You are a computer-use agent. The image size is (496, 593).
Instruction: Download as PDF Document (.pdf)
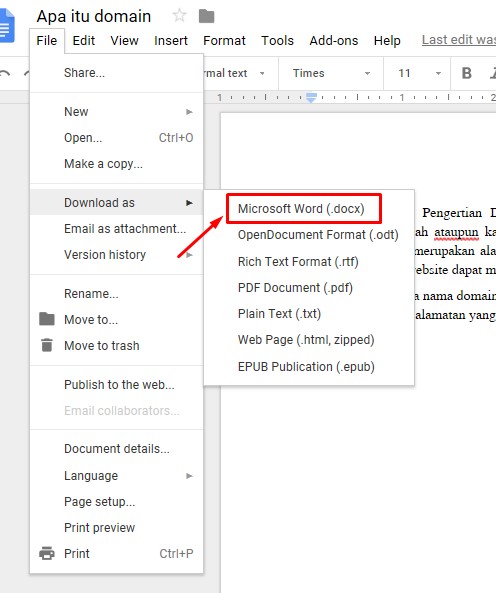[309, 288]
